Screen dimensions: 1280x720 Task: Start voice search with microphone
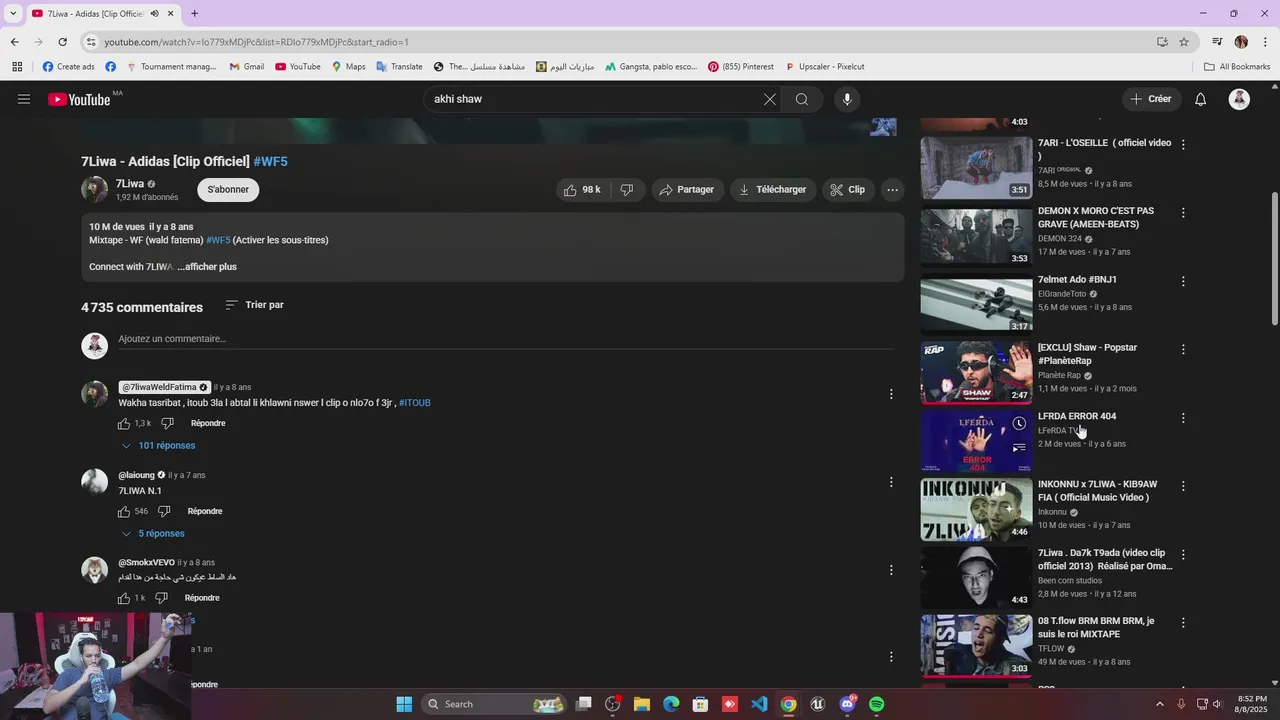pyautogui.click(x=847, y=99)
